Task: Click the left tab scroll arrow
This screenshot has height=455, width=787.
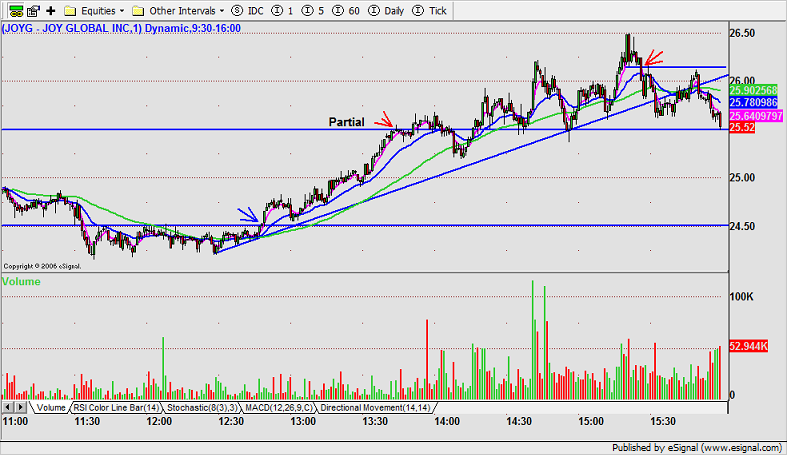Action: coord(8,407)
